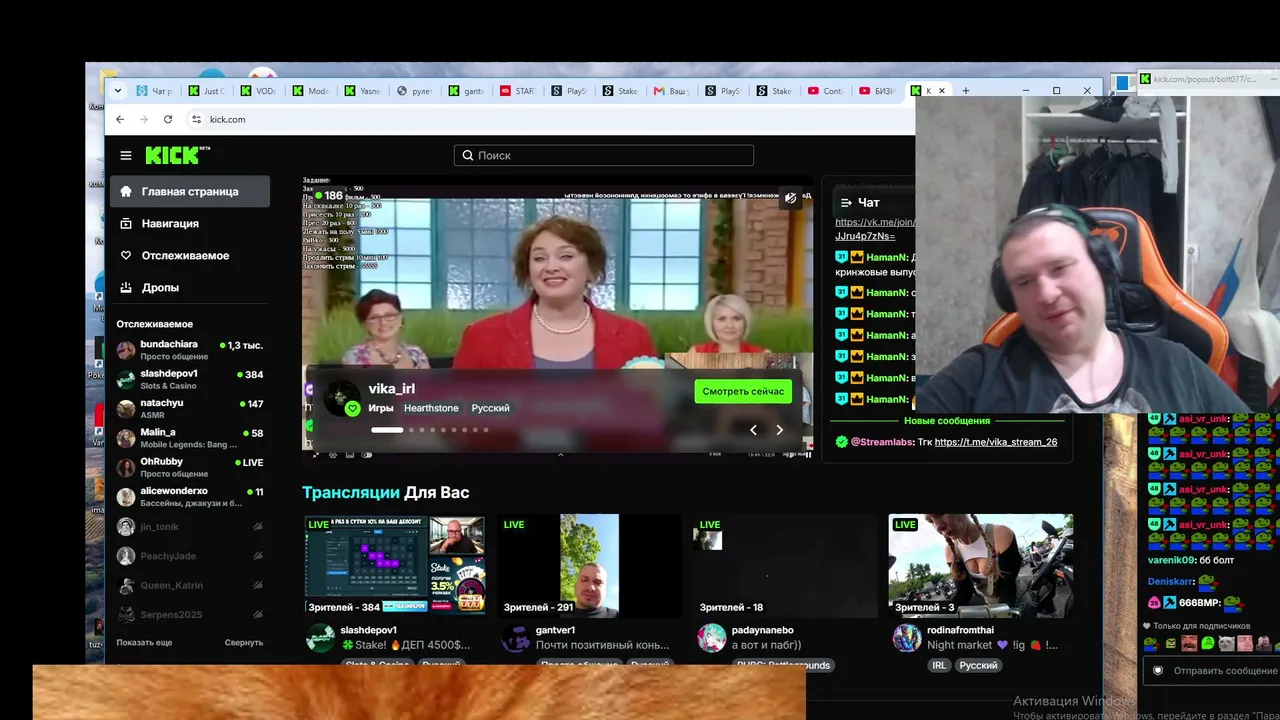Open Malin_a followed channel
The width and height of the screenshot is (1280, 720).
pos(189,438)
